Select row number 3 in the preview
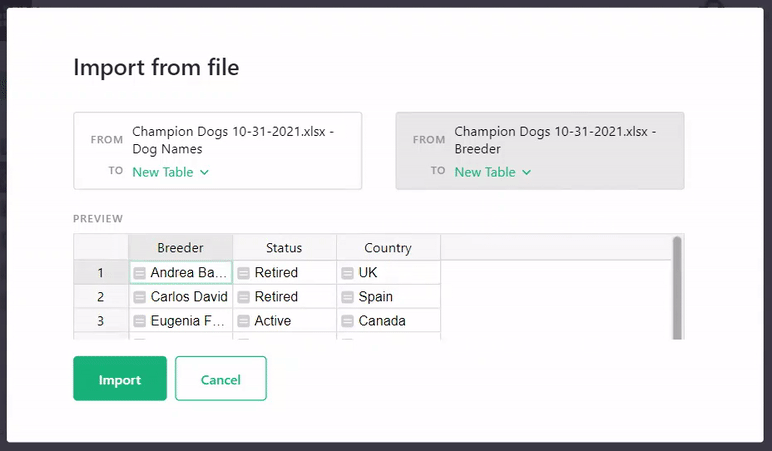Viewport: 772px width, 451px height. tap(101, 321)
